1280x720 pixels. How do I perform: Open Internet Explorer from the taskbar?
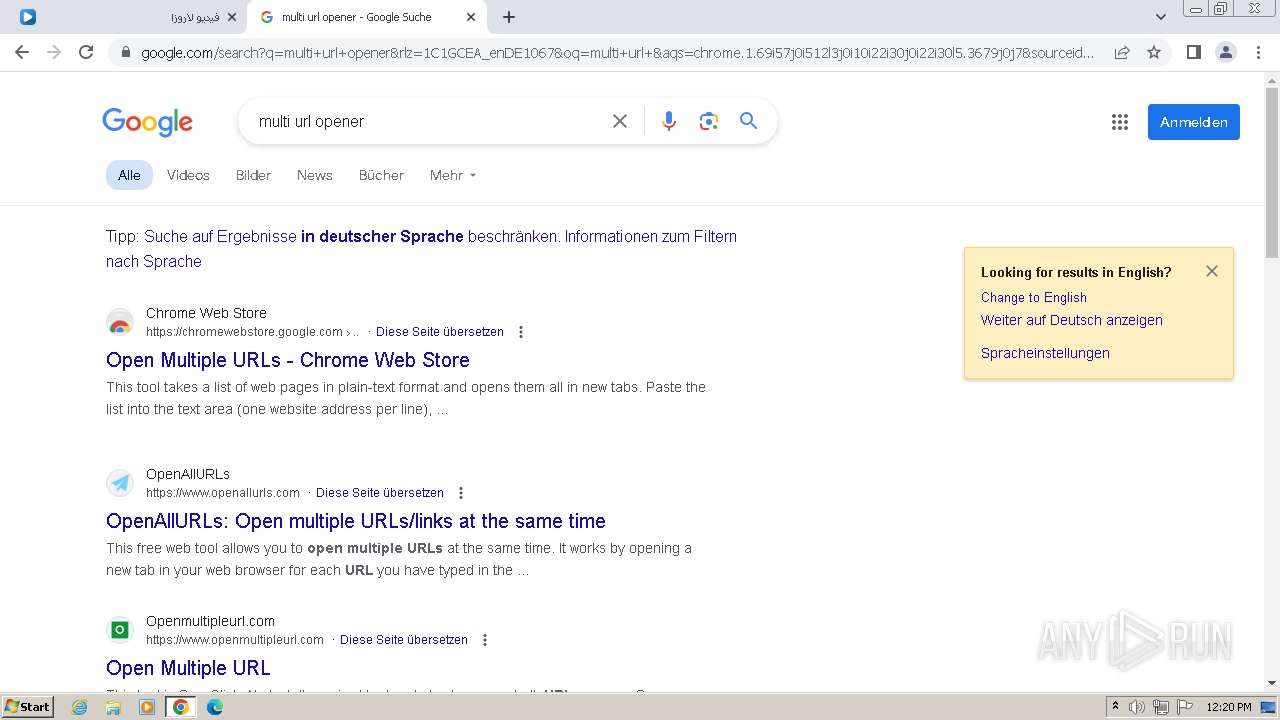[80, 707]
